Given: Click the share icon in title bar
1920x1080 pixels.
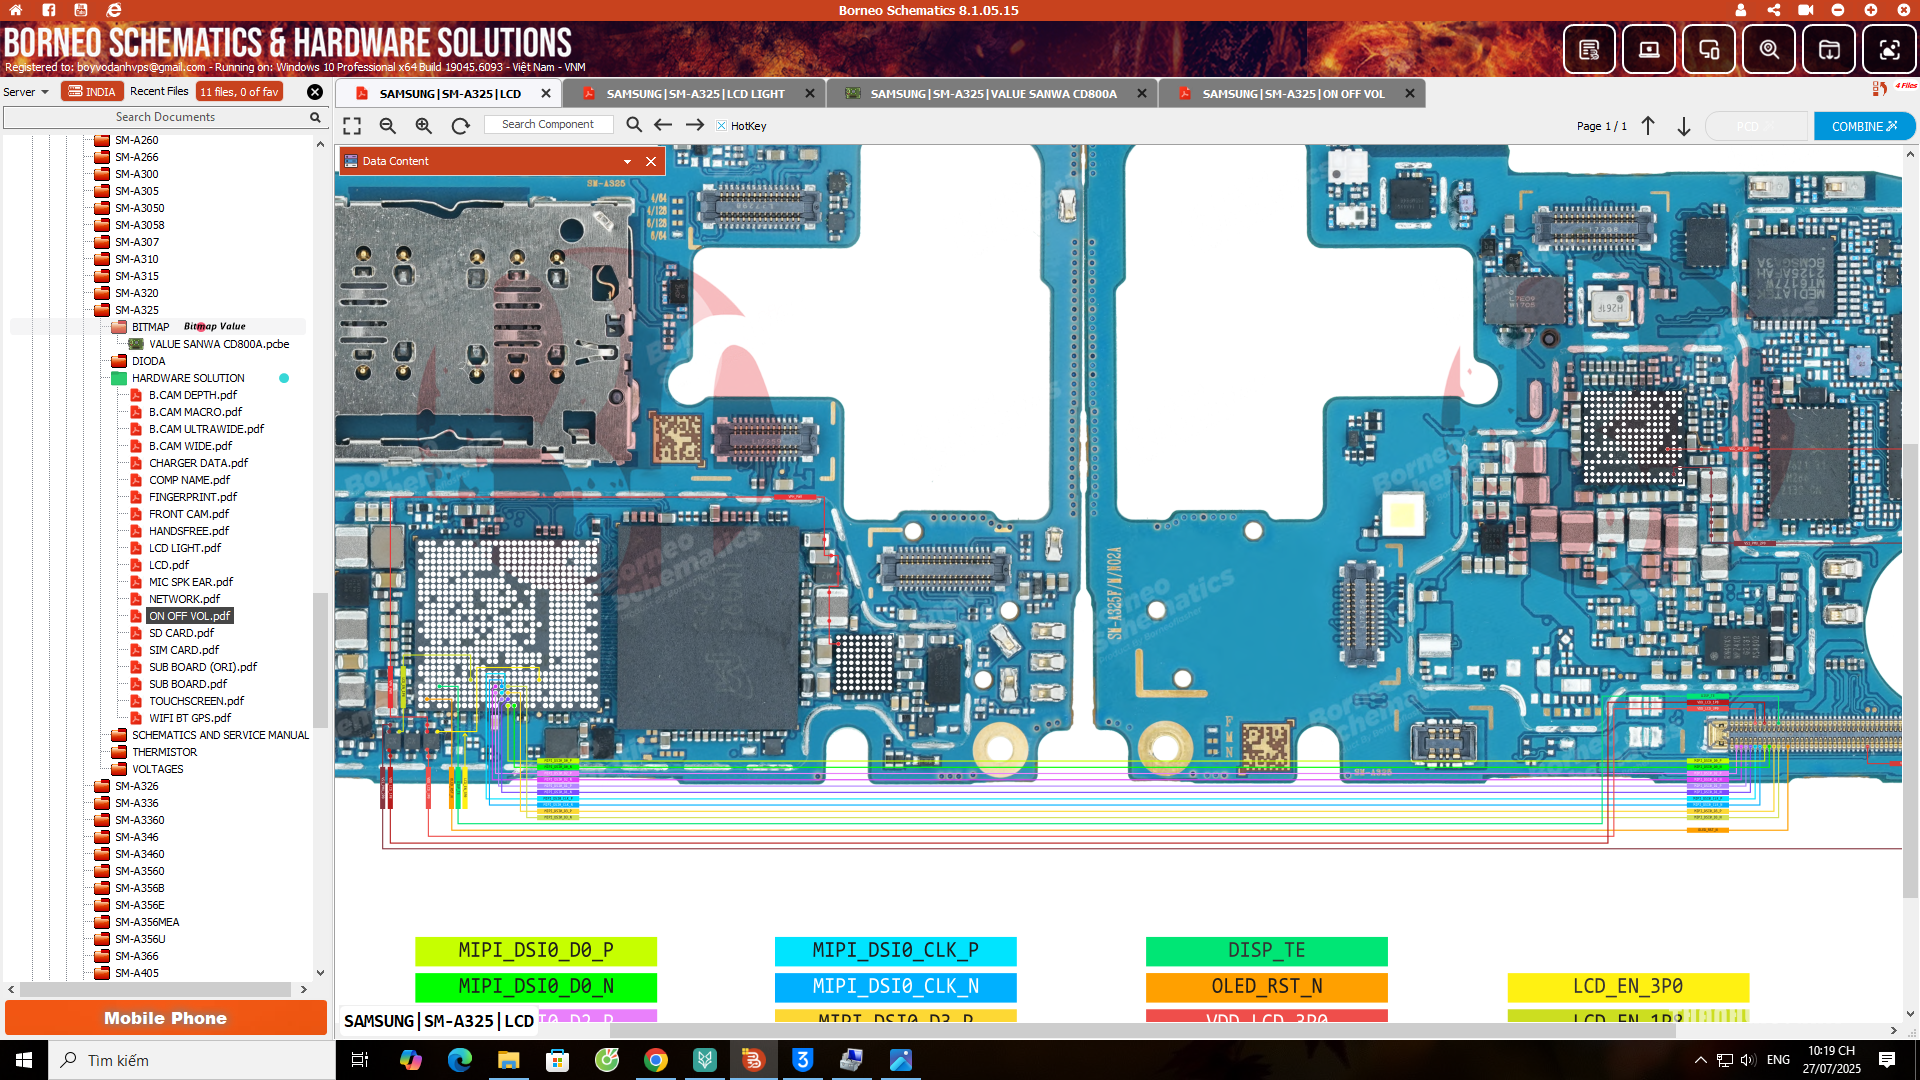Looking at the screenshot, I should point(1774,10).
